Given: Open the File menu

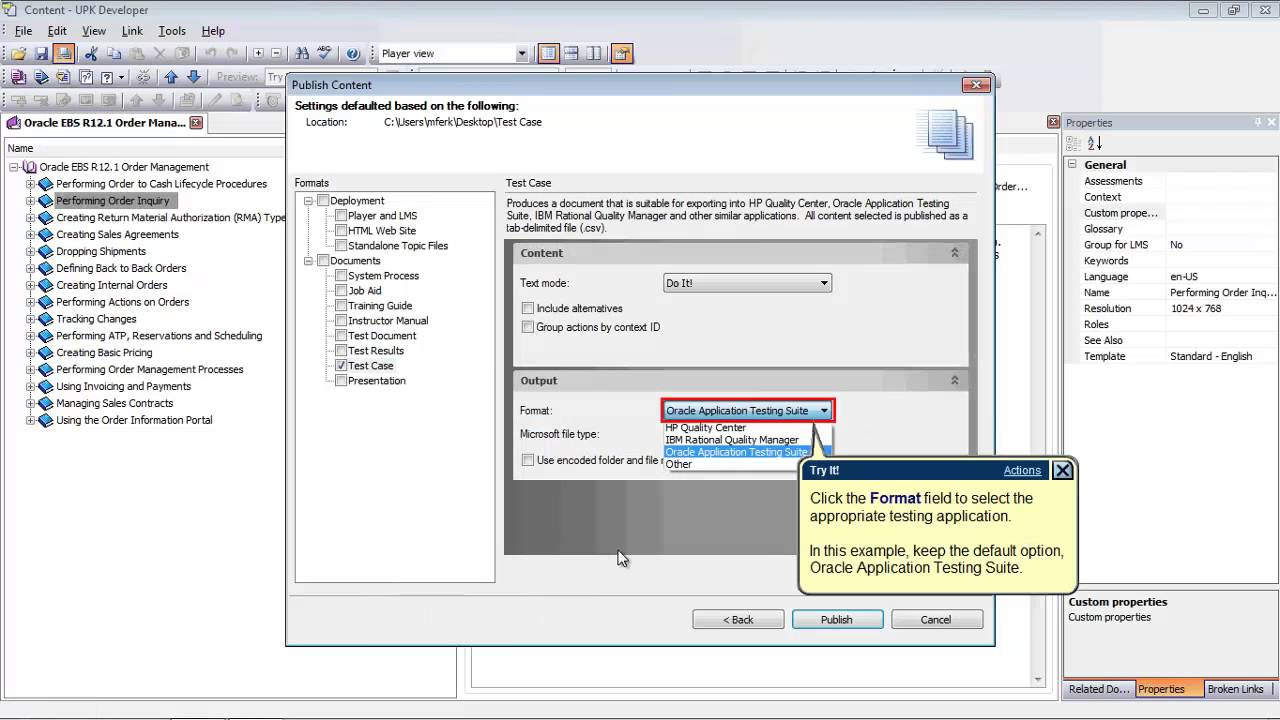Looking at the screenshot, I should [x=23, y=31].
